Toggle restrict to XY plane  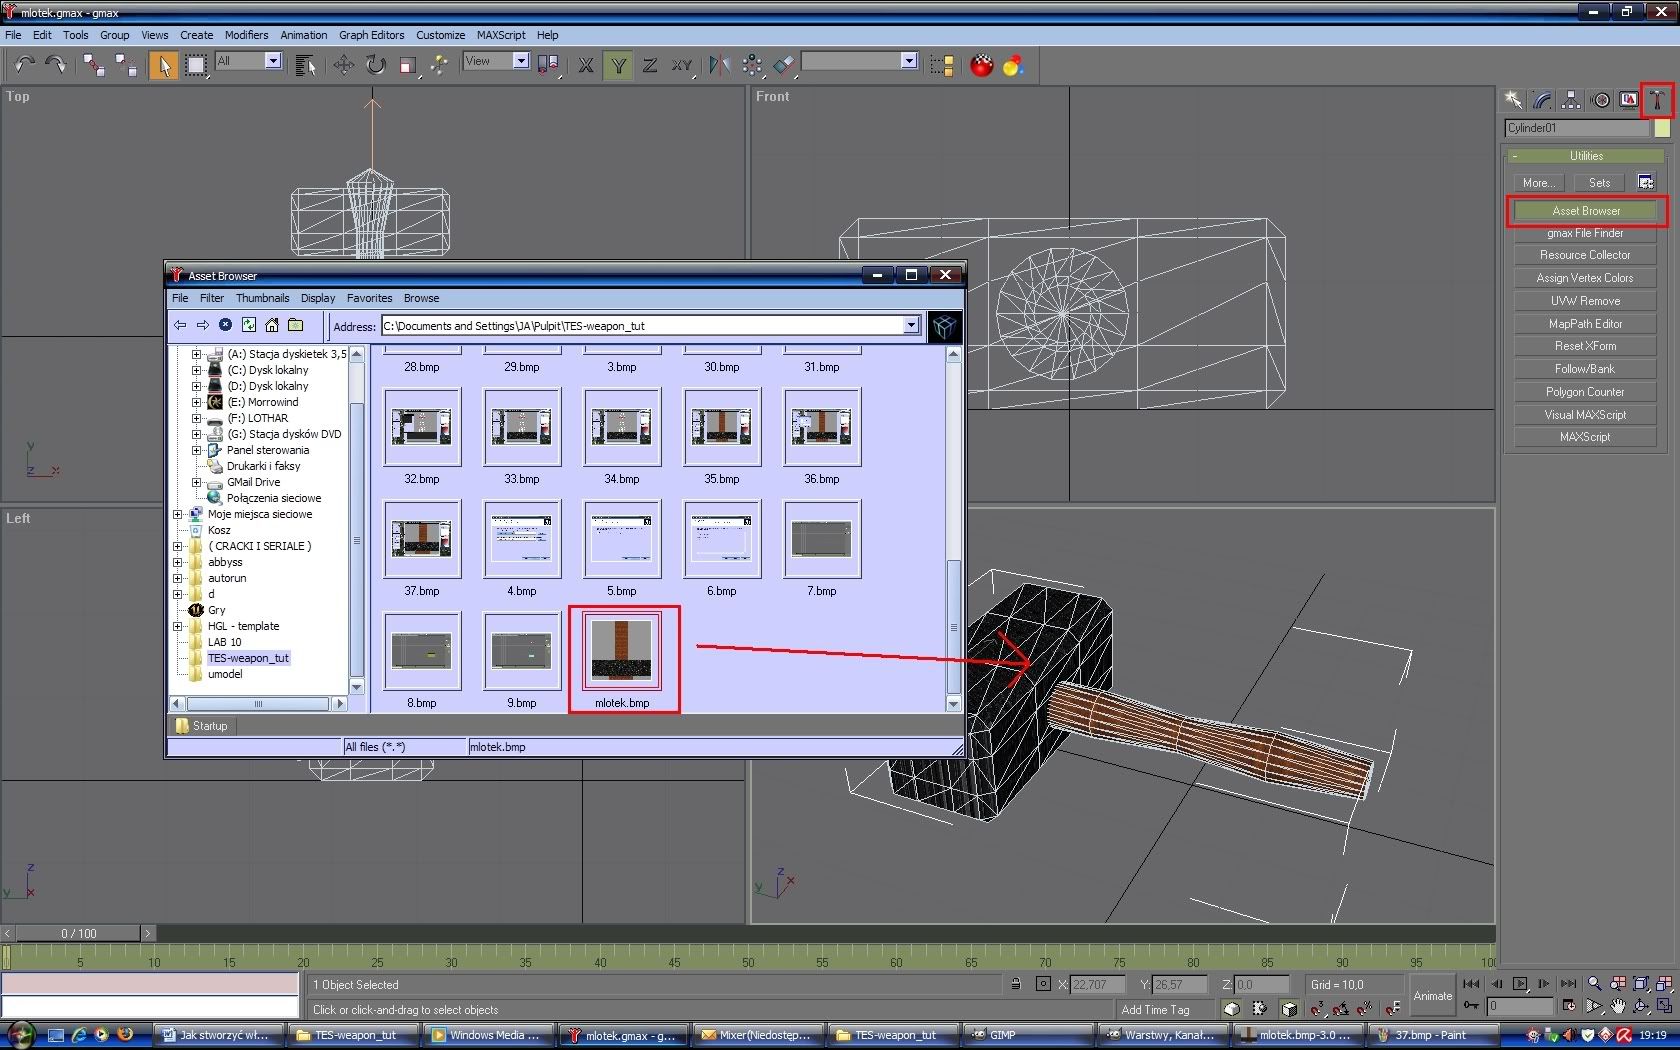pyautogui.click(x=682, y=65)
